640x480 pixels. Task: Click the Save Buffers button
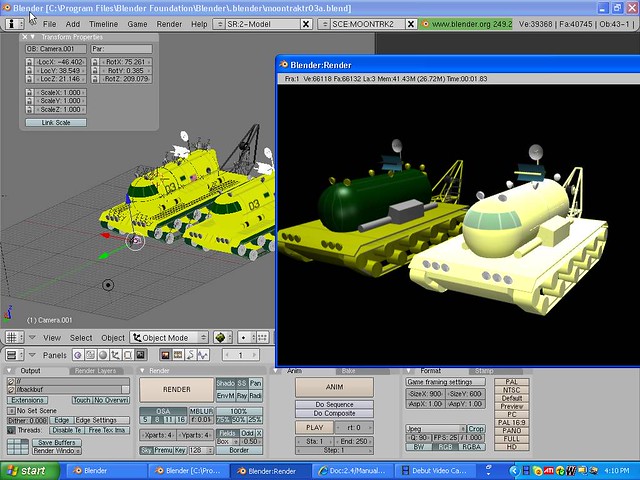[x=57, y=442]
